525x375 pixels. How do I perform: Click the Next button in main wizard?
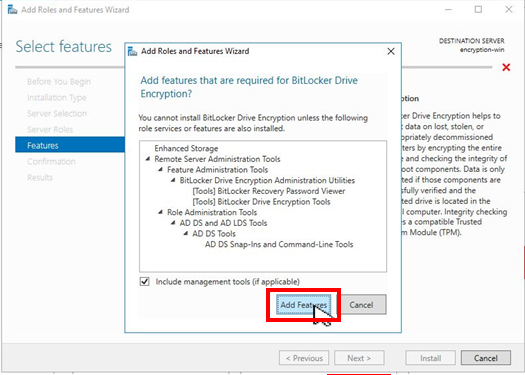(359, 358)
